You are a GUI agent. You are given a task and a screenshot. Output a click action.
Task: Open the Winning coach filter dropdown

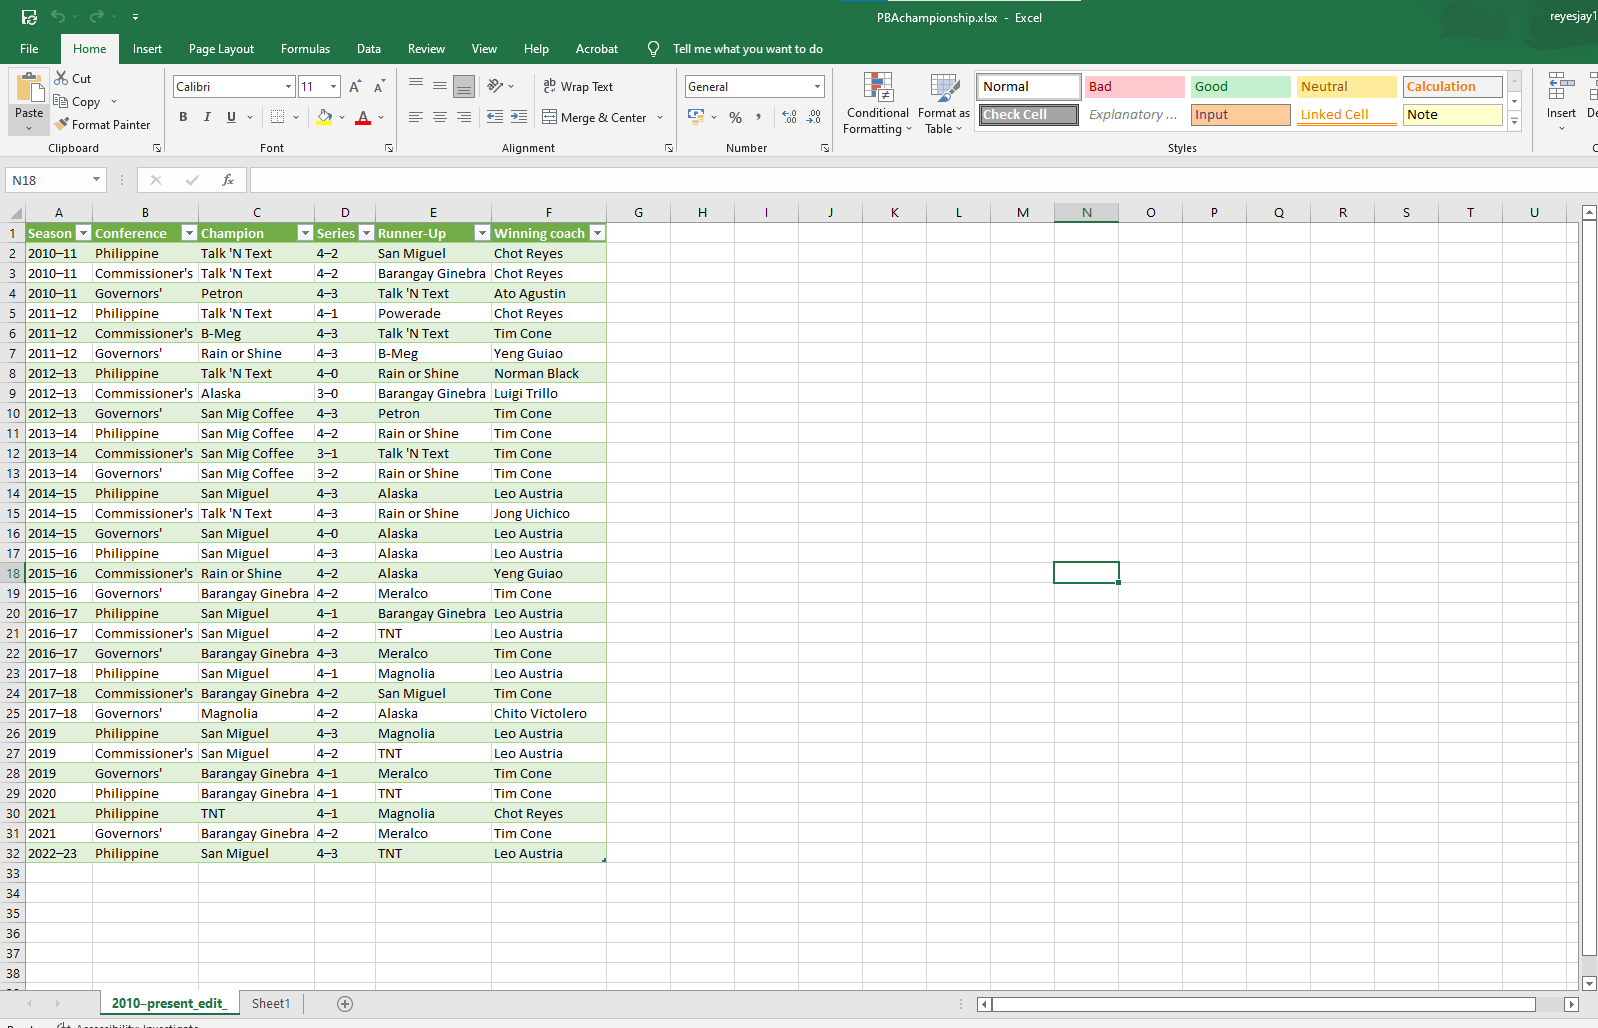pos(597,233)
